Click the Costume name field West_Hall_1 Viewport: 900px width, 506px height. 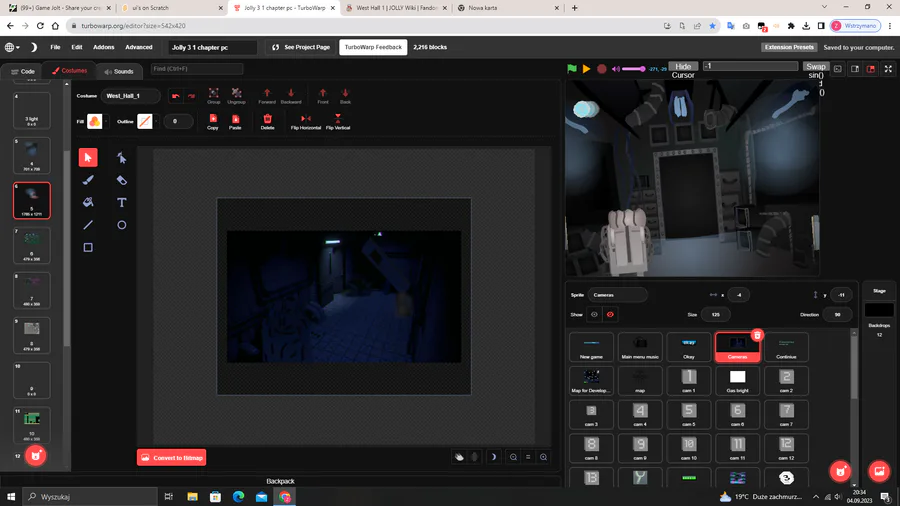130,96
